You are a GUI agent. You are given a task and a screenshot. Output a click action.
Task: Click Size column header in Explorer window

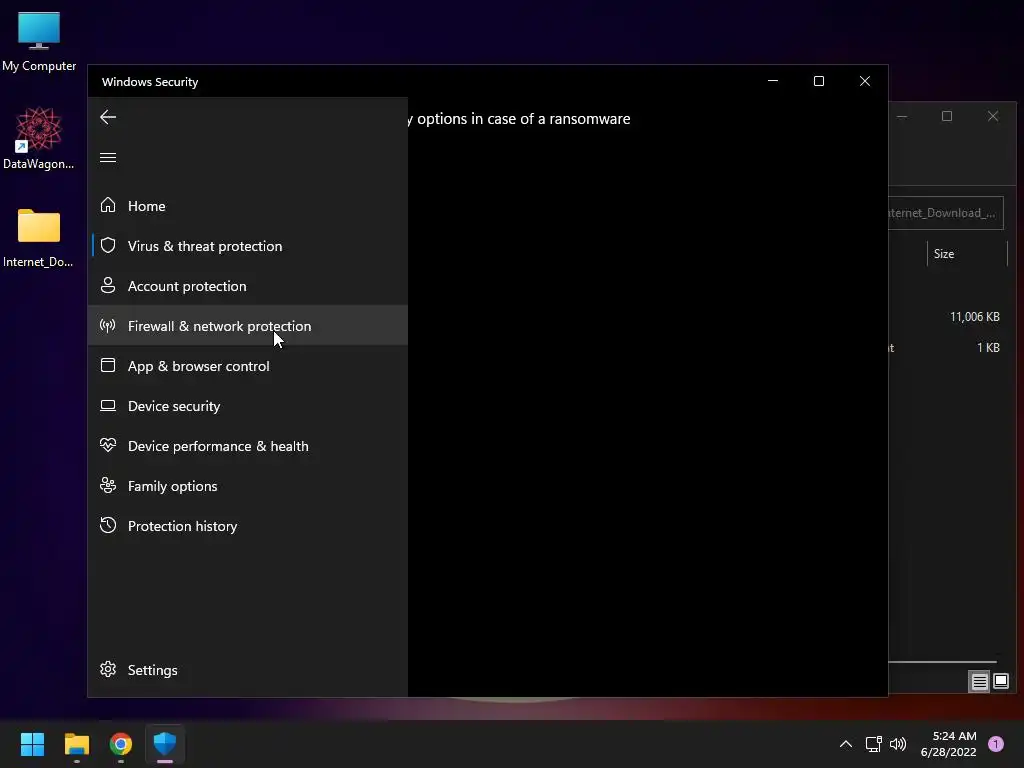pos(968,253)
